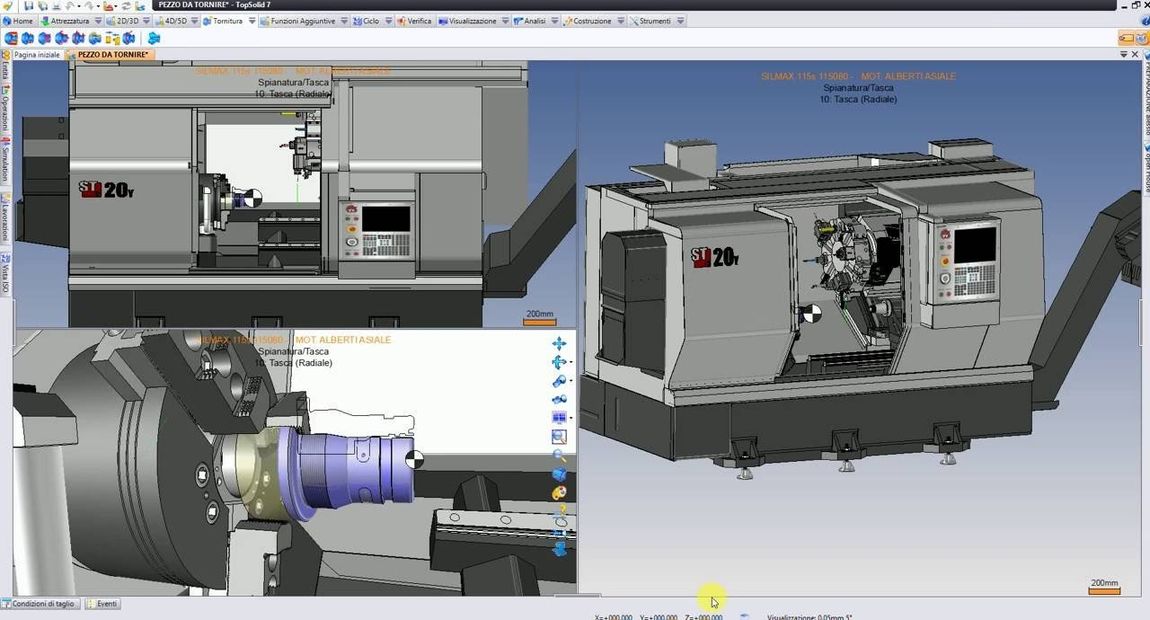Viewport: 1150px width, 620px height.
Task: Click the sixth turning operation icon in ribbon
Action: click(x=95, y=38)
